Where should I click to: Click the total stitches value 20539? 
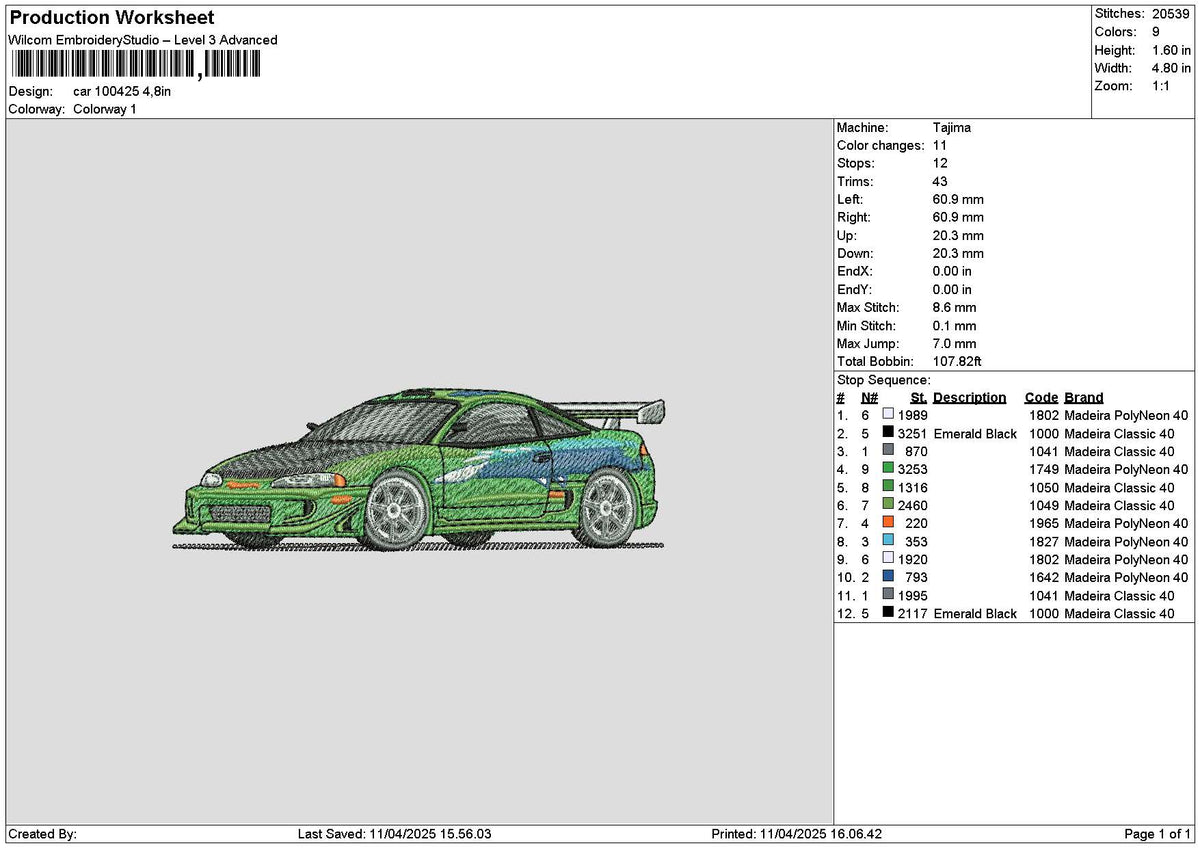point(1170,14)
